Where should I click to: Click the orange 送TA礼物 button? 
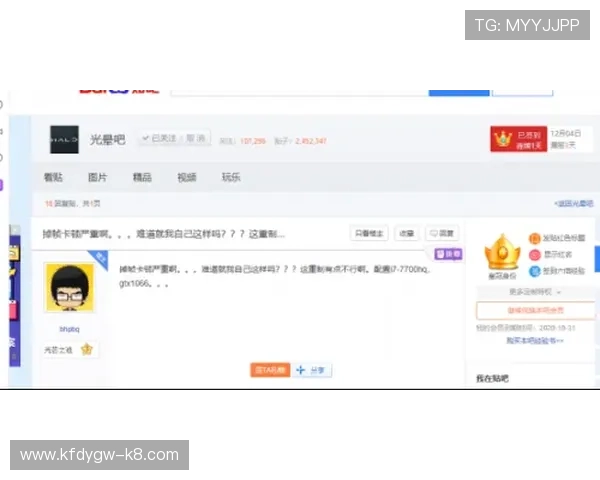[x=270, y=370]
